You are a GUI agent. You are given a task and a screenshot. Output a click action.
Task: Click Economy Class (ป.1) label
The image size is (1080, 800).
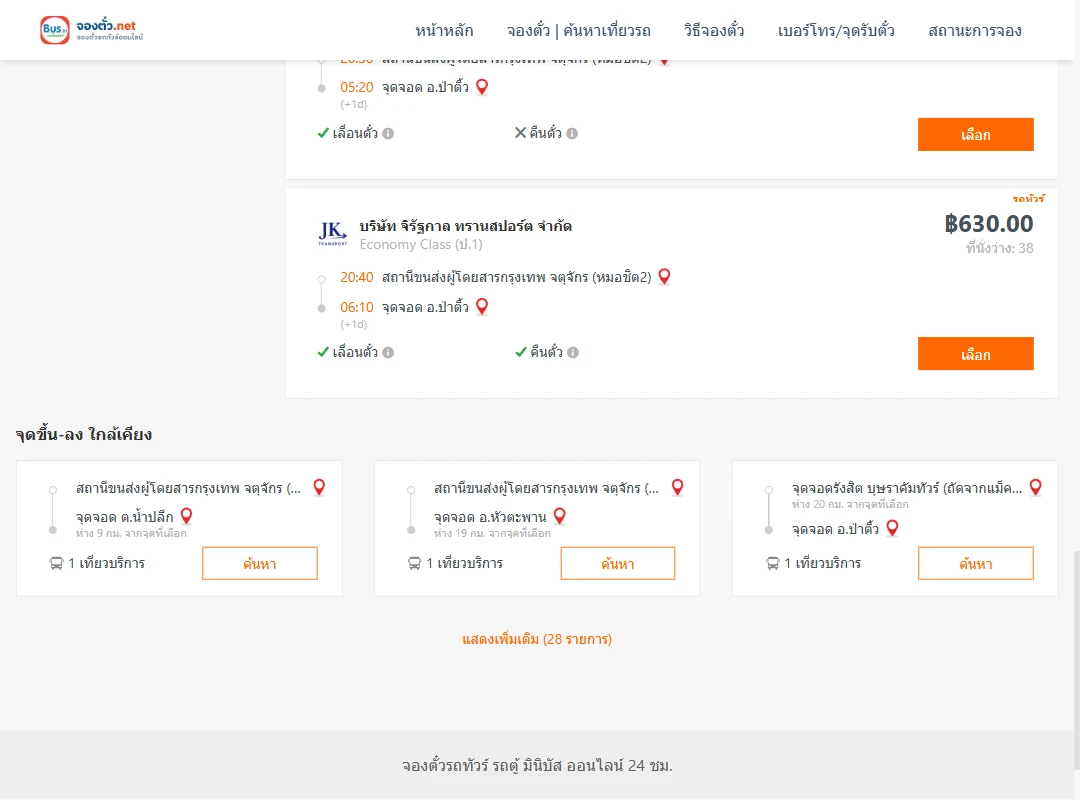click(421, 245)
